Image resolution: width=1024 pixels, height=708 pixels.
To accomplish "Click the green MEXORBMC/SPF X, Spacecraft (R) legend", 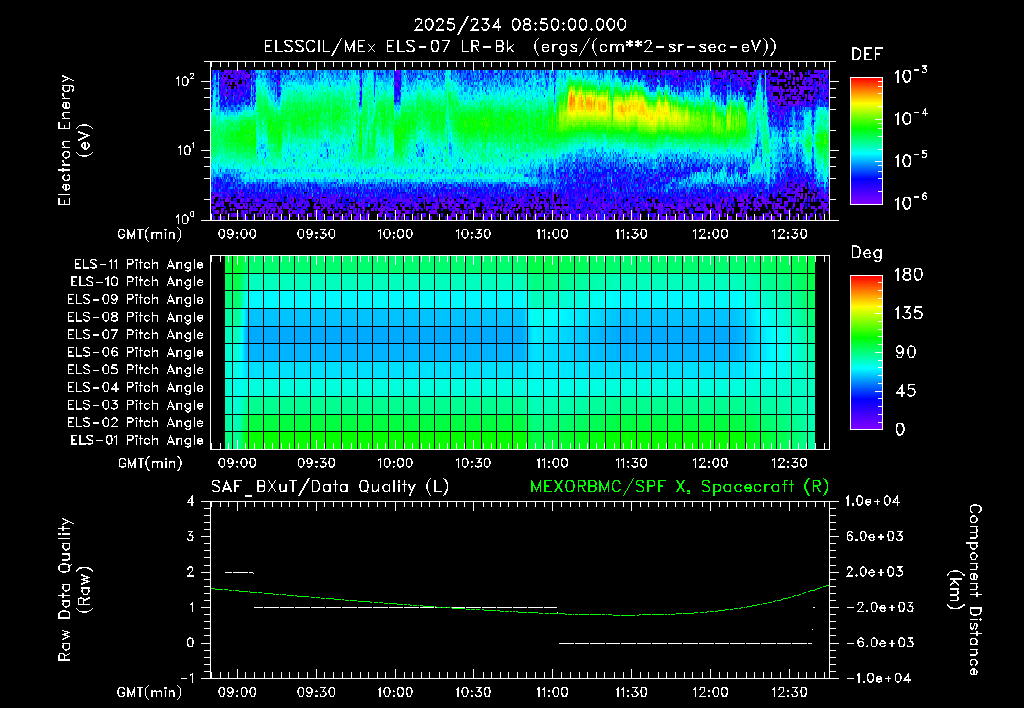I will click(679, 487).
